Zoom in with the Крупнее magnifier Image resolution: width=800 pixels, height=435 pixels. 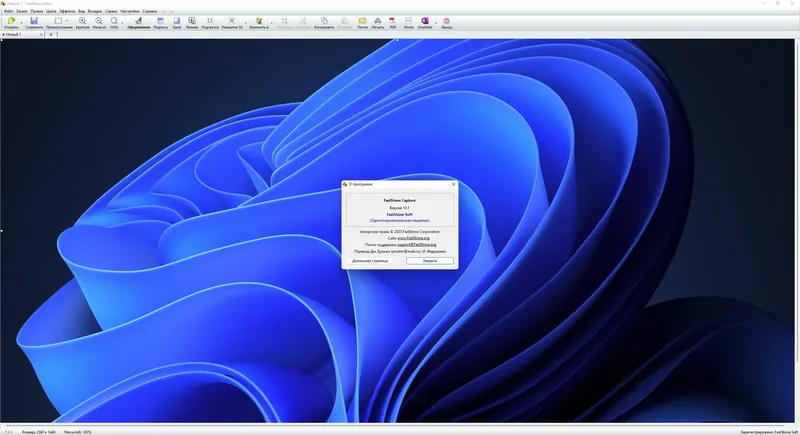(x=82, y=21)
